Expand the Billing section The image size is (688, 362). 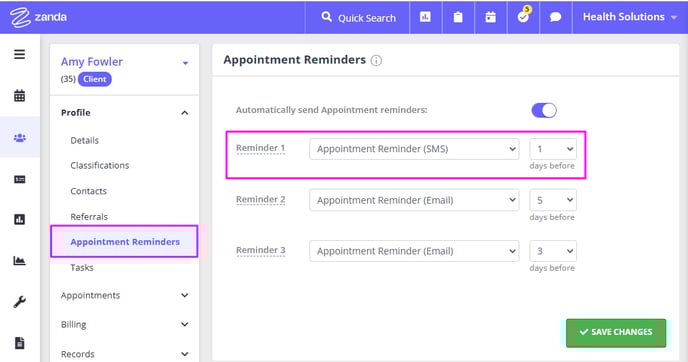click(x=125, y=325)
